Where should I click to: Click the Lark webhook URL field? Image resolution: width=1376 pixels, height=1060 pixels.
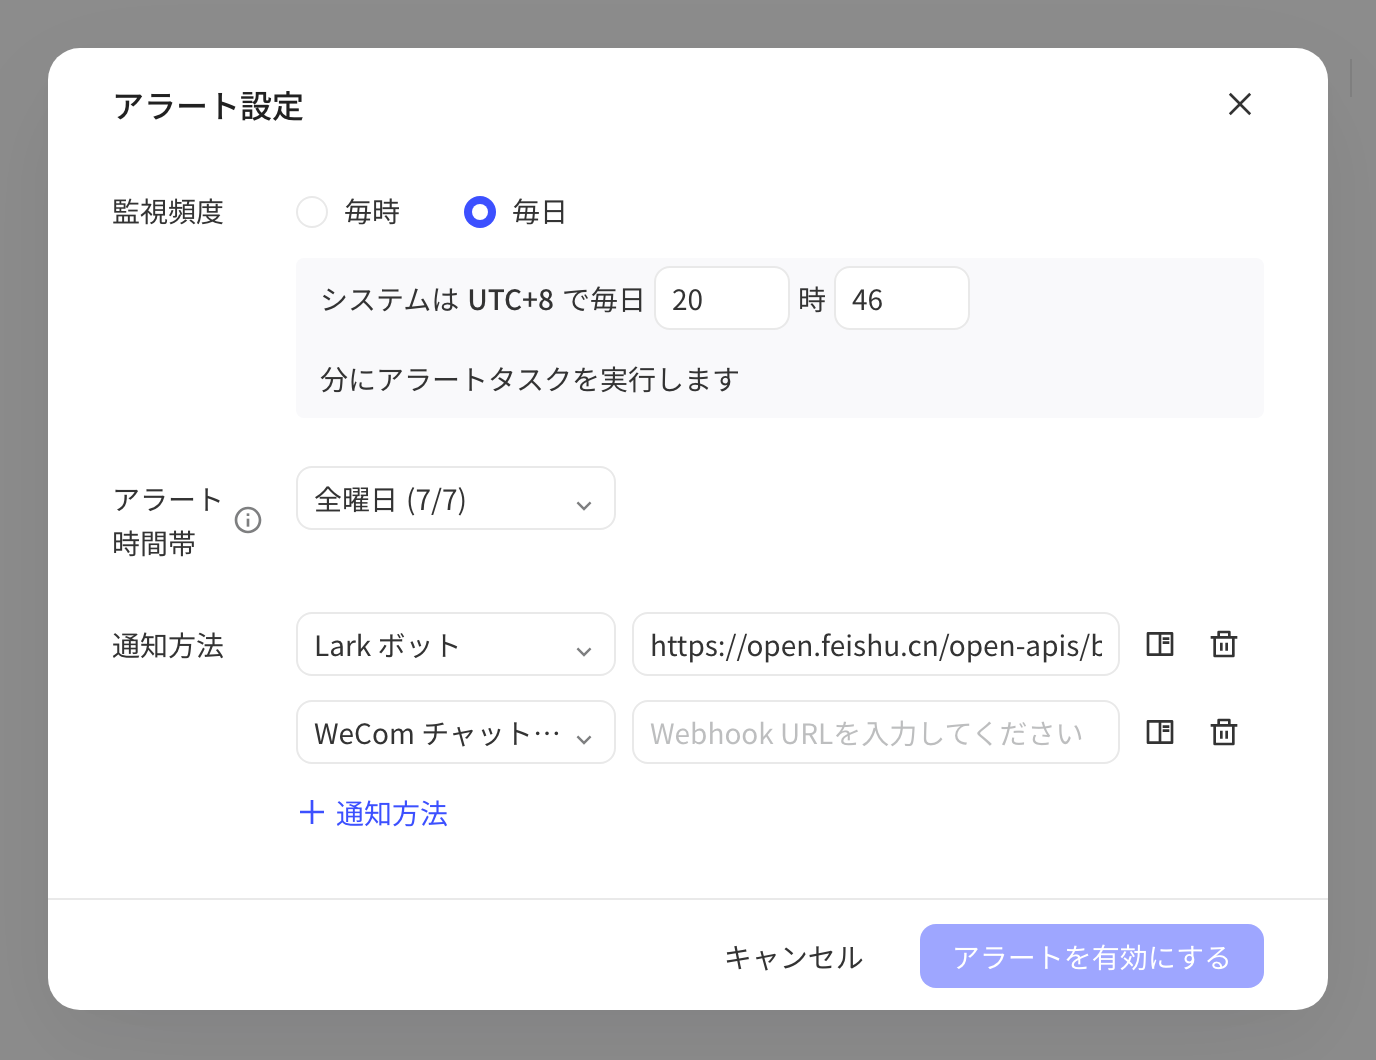(x=876, y=644)
